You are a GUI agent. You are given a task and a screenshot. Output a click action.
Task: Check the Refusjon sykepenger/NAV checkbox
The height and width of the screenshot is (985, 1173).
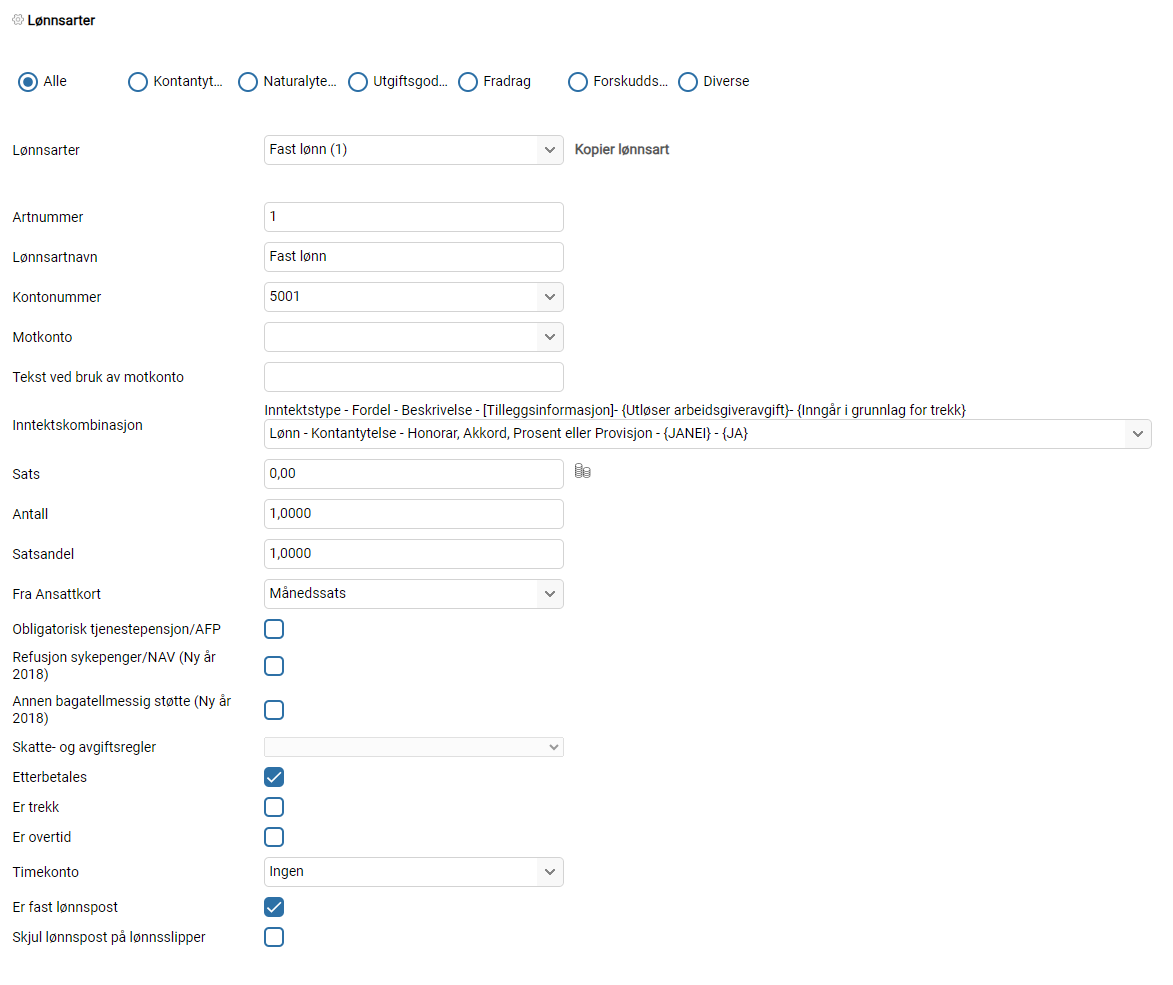274,666
